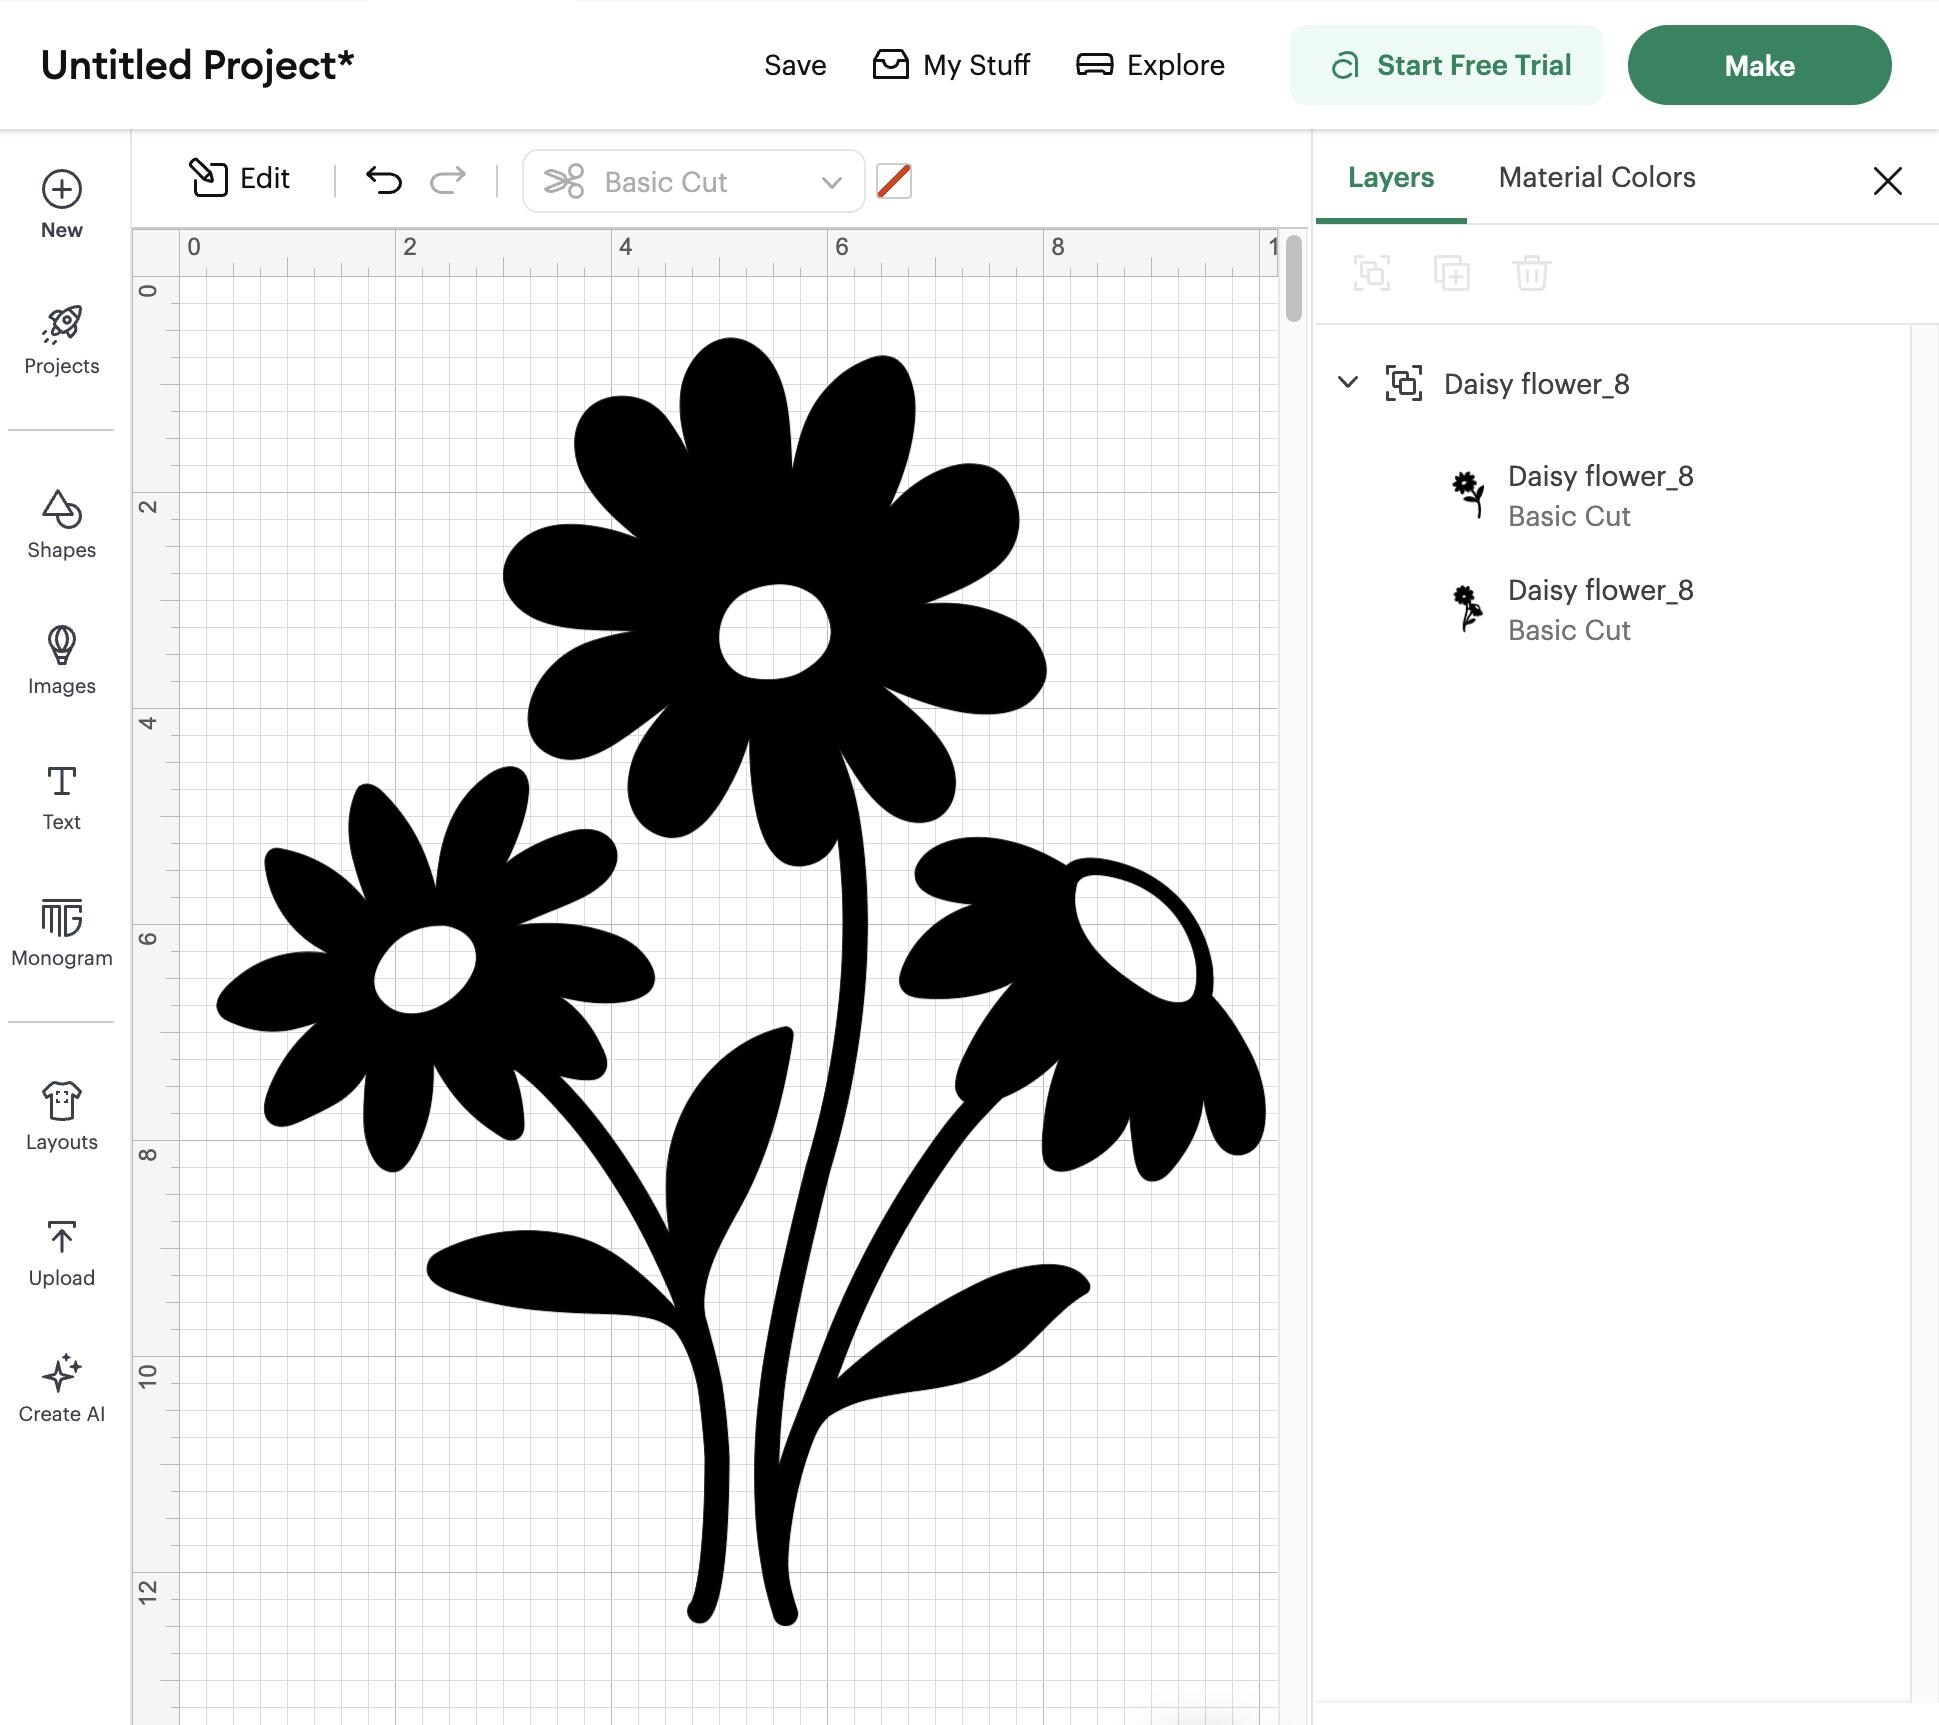This screenshot has height=1725, width=1939.
Task: Click the Redo arrow
Action: click(448, 180)
